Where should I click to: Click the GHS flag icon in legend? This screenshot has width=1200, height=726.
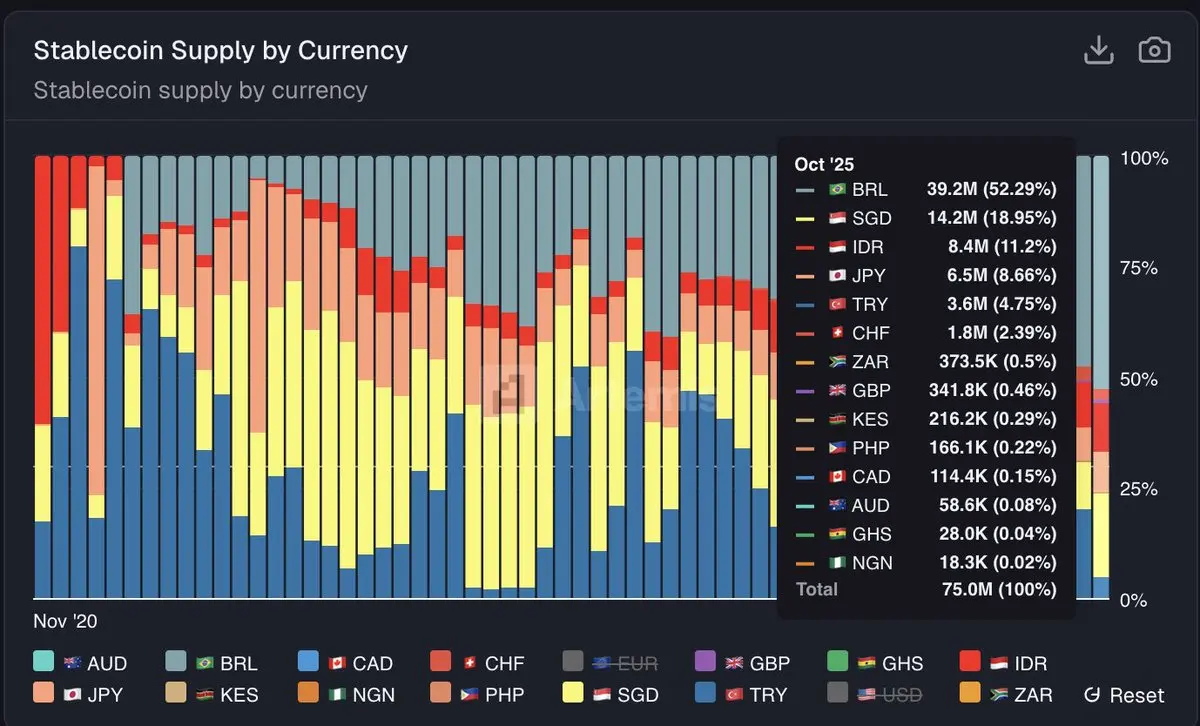(866, 663)
